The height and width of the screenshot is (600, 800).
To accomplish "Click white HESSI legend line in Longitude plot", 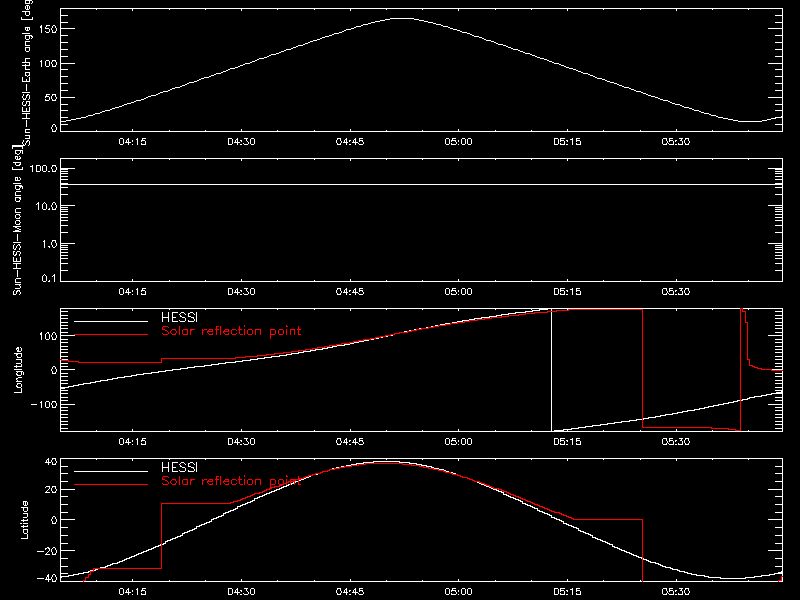I will click(111, 321).
